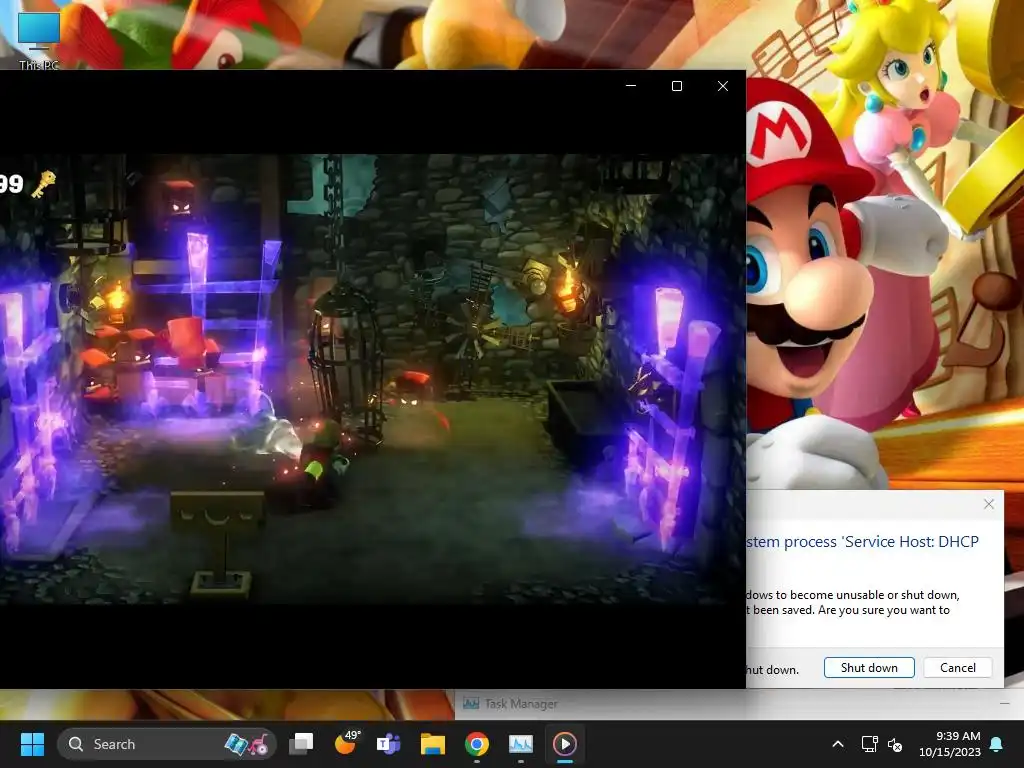Open the network status tray icon

[x=869, y=744]
